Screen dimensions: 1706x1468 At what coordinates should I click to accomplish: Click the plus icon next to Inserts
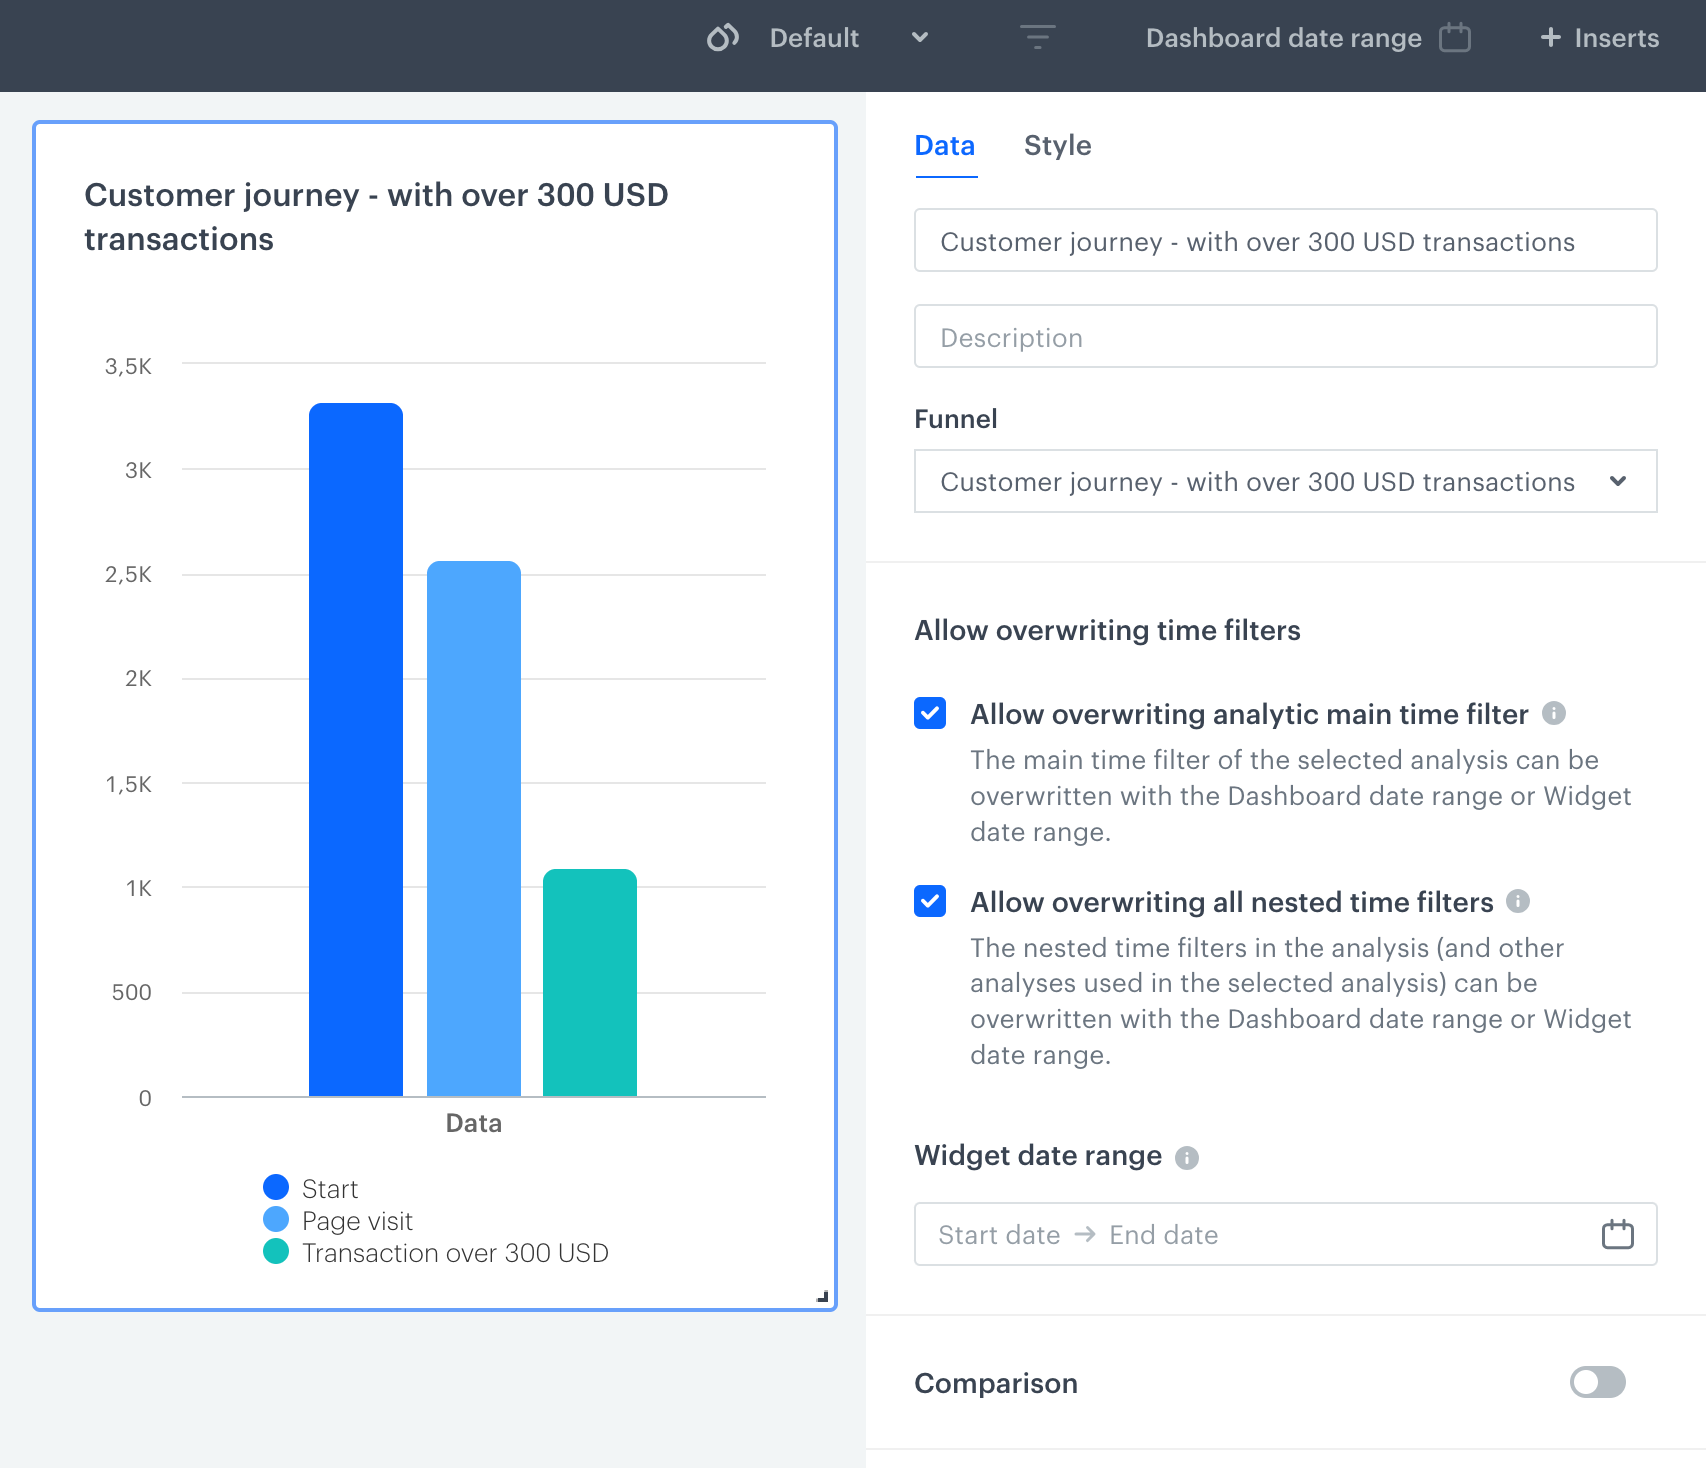pos(1550,37)
